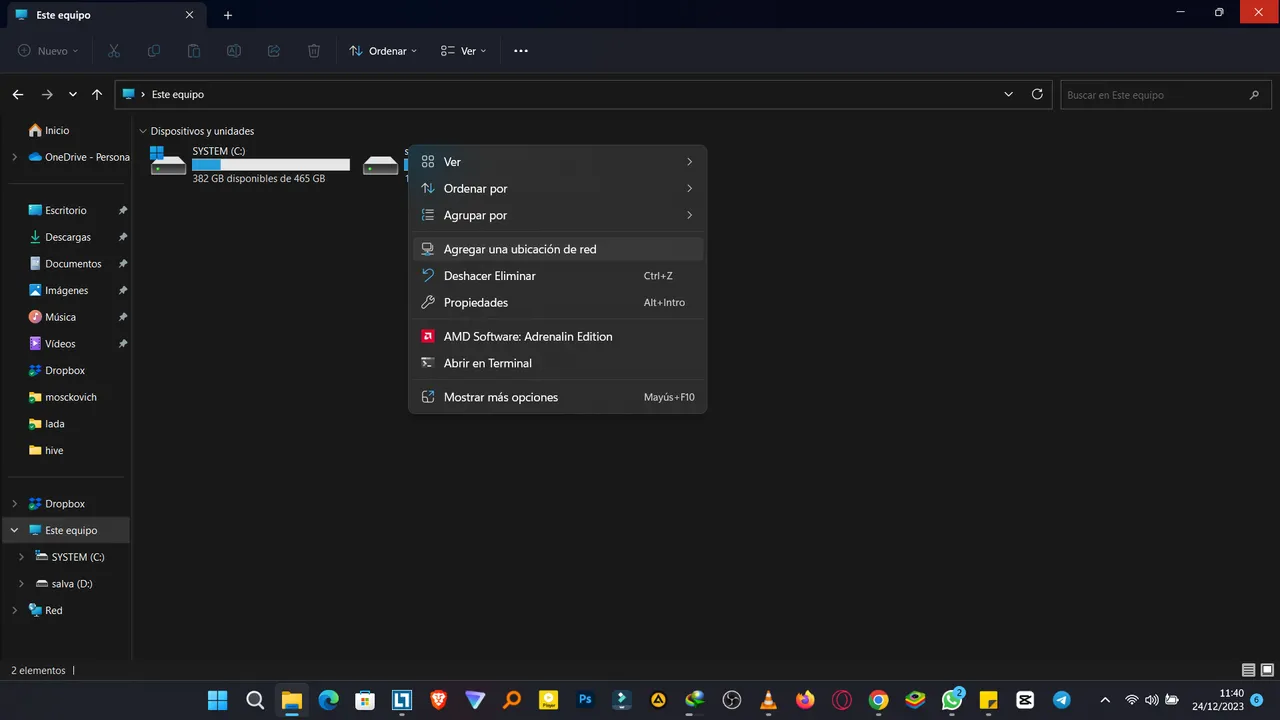Refresh the current folder view
This screenshot has height=720, width=1280.
(x=1037, y=94)
